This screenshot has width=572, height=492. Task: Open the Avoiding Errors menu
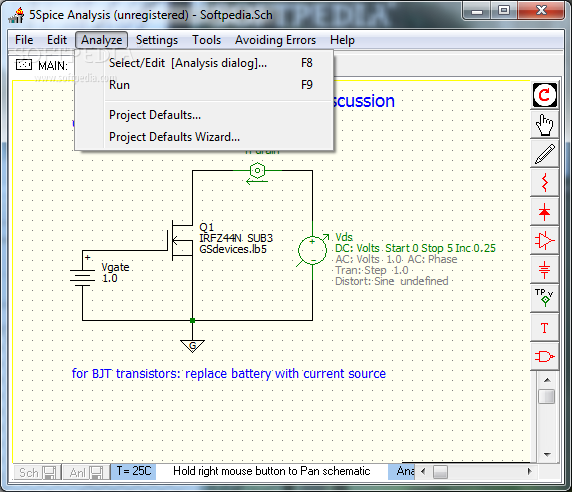pos(275,40)
